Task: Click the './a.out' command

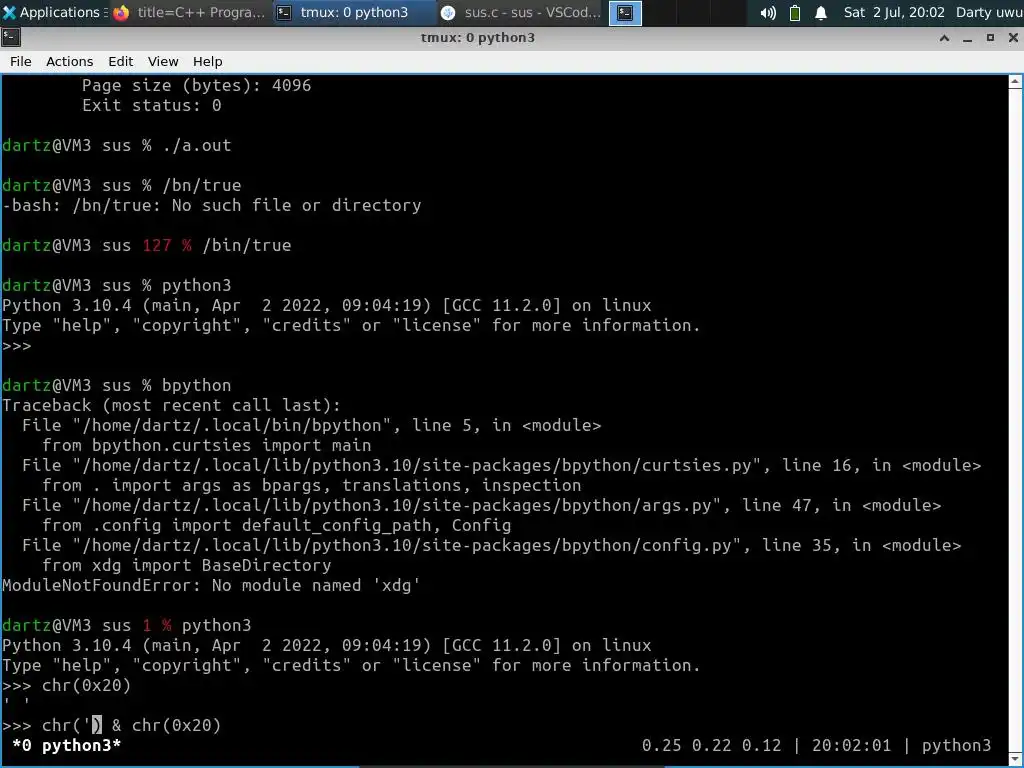Action: (197, 146)
